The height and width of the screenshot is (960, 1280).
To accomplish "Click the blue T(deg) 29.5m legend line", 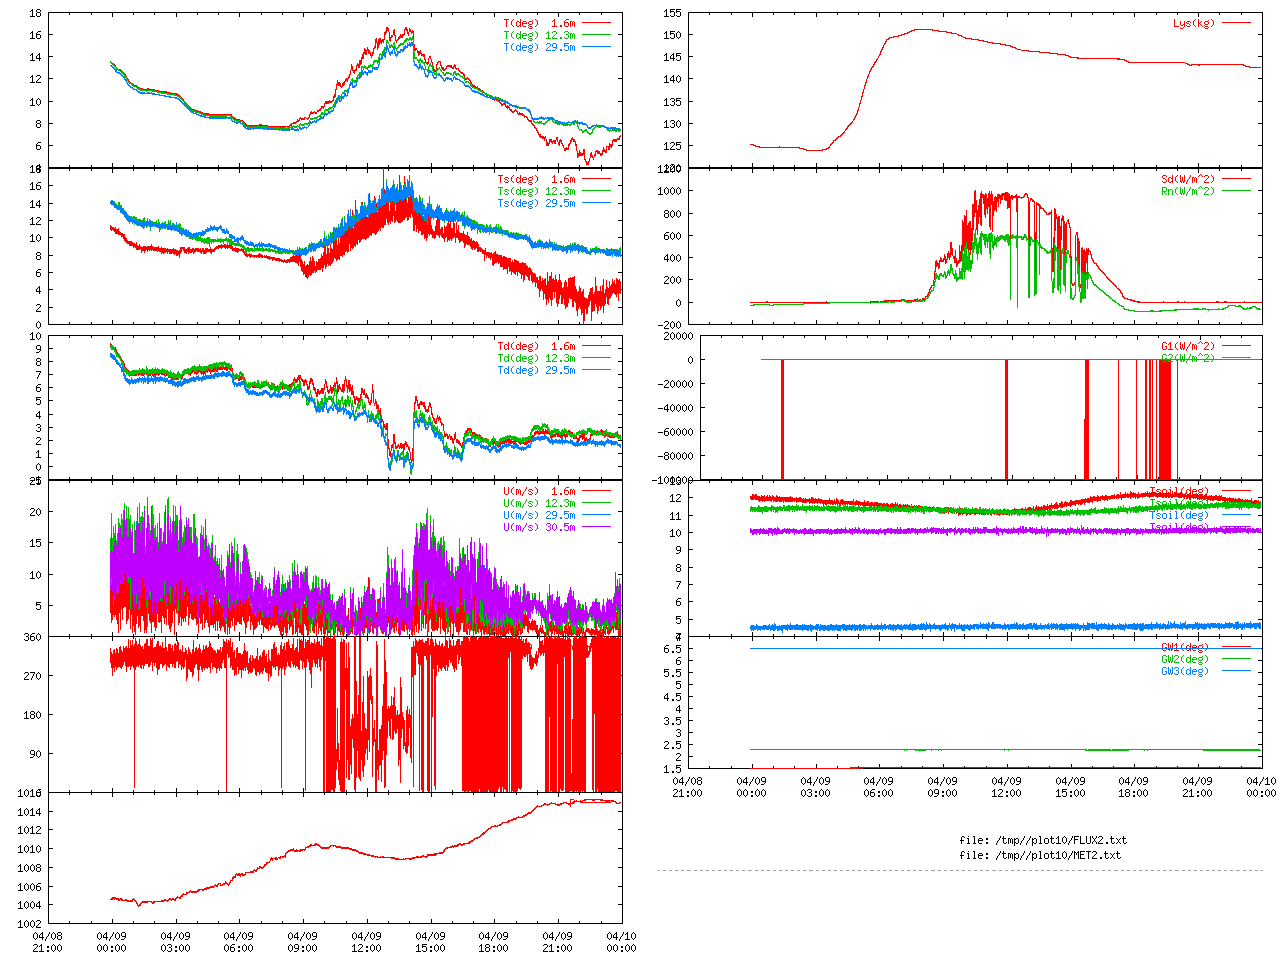I will tap(596, 47).
